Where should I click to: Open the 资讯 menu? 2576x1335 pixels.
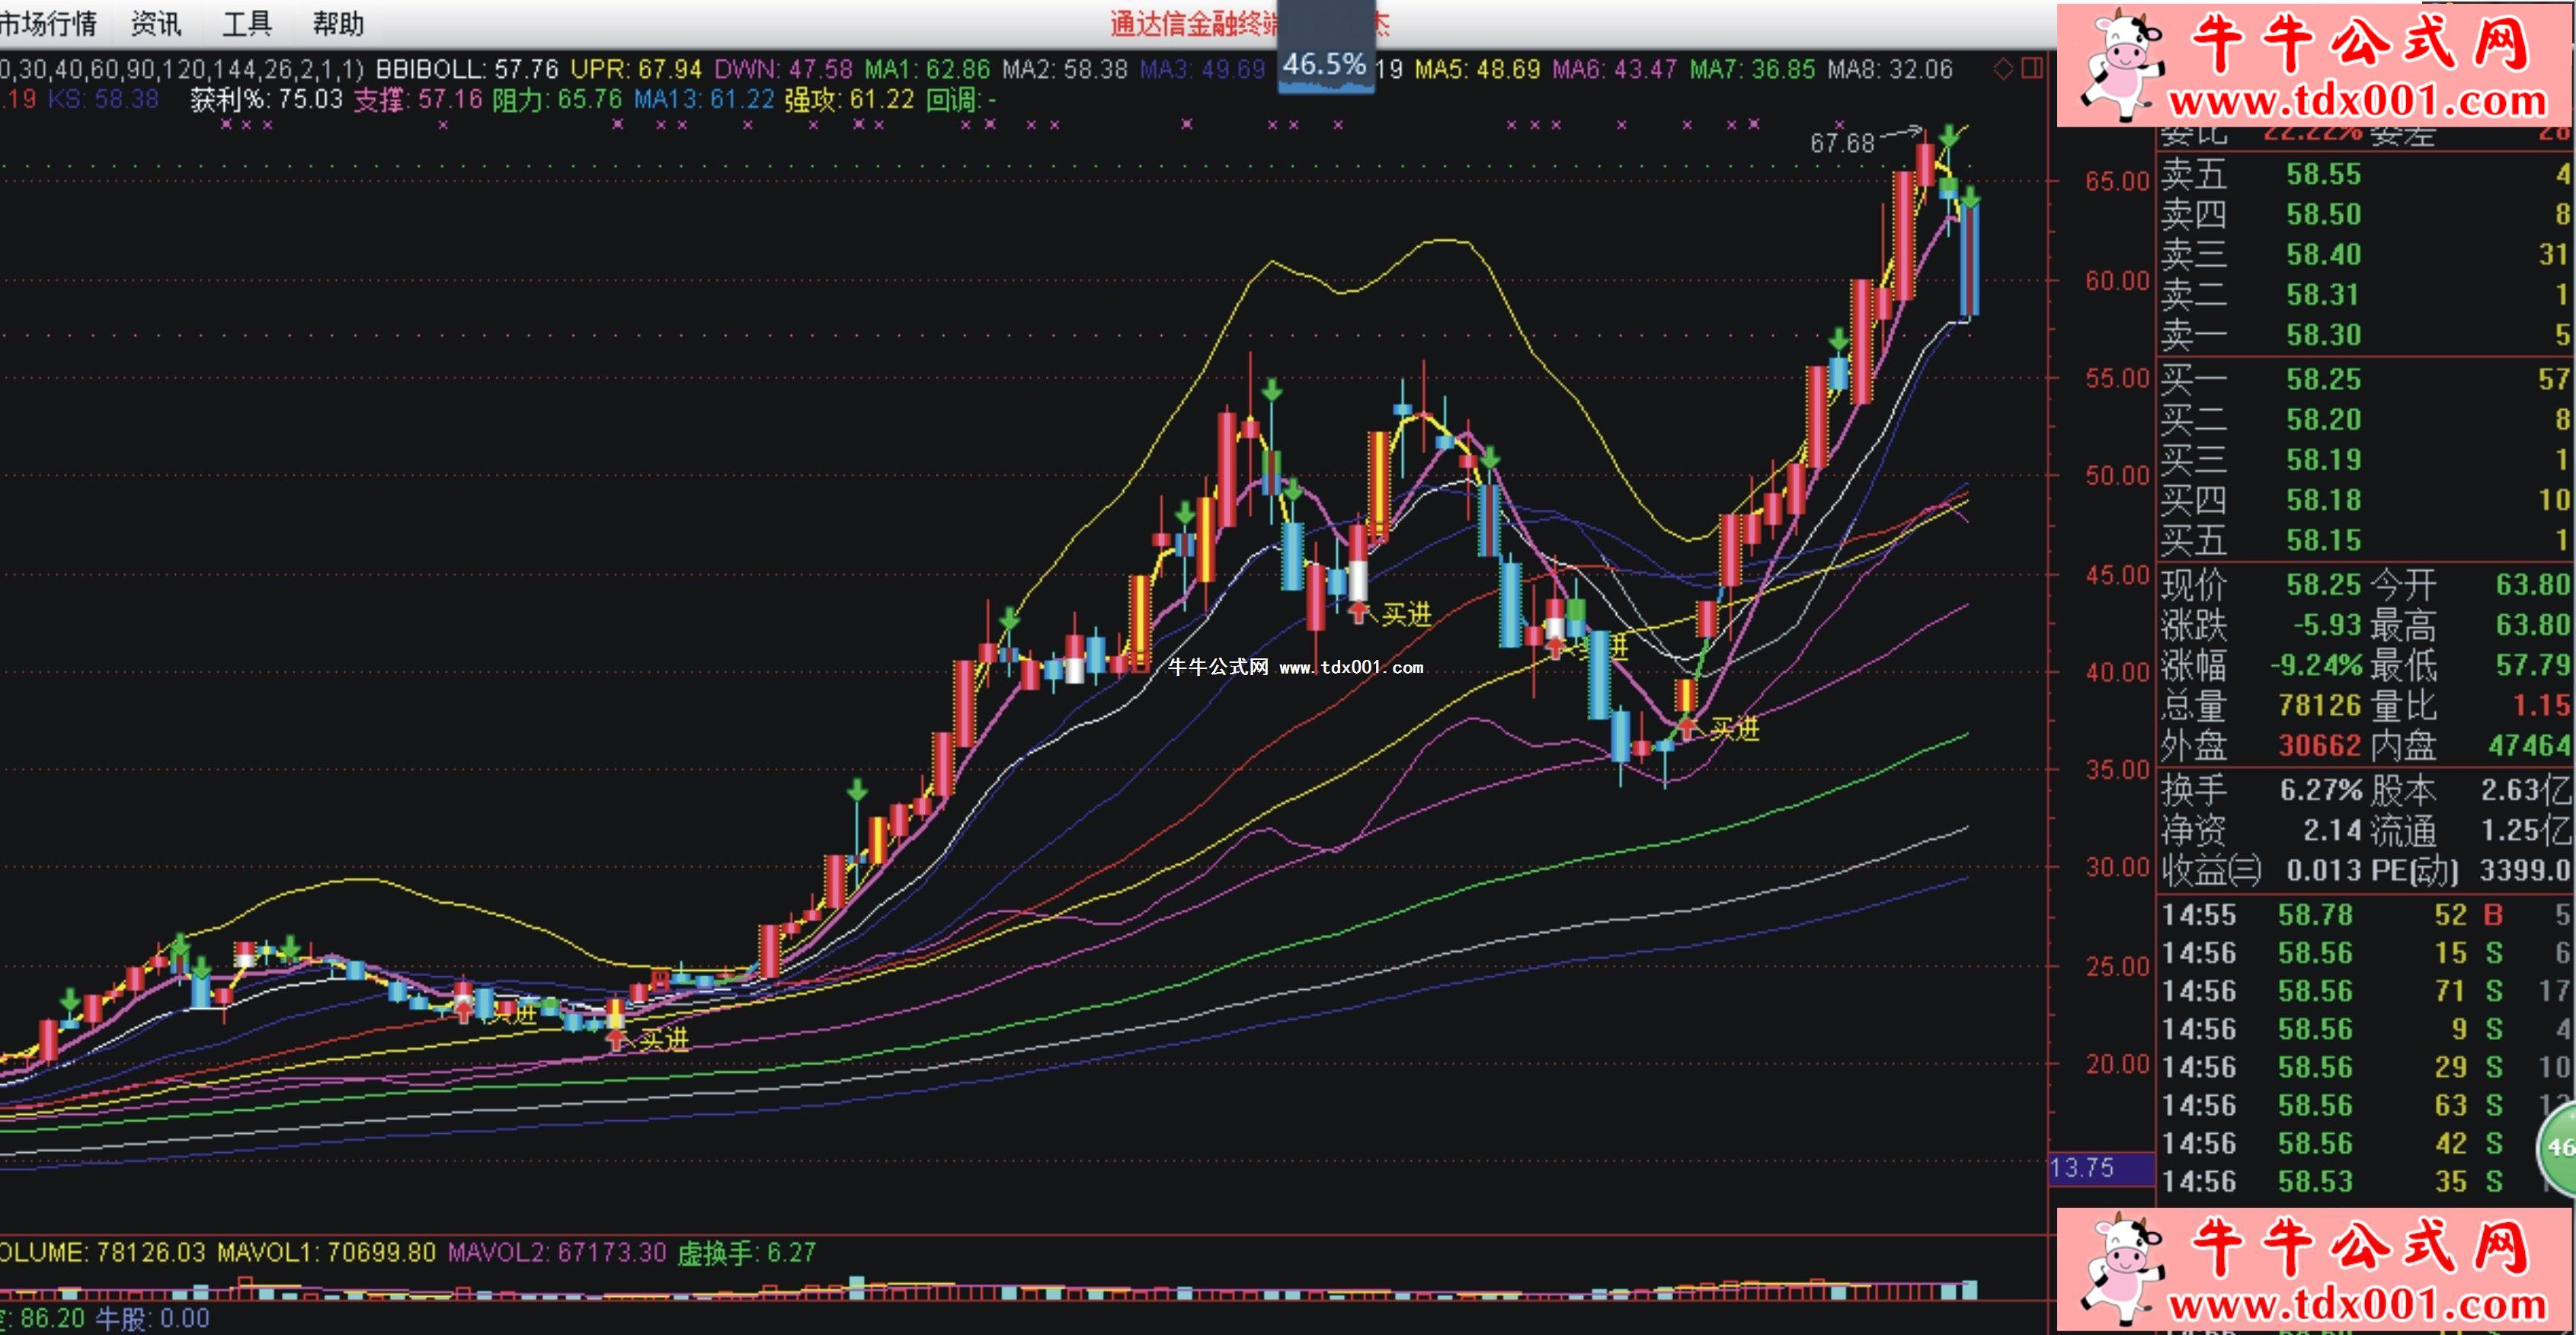156,23
